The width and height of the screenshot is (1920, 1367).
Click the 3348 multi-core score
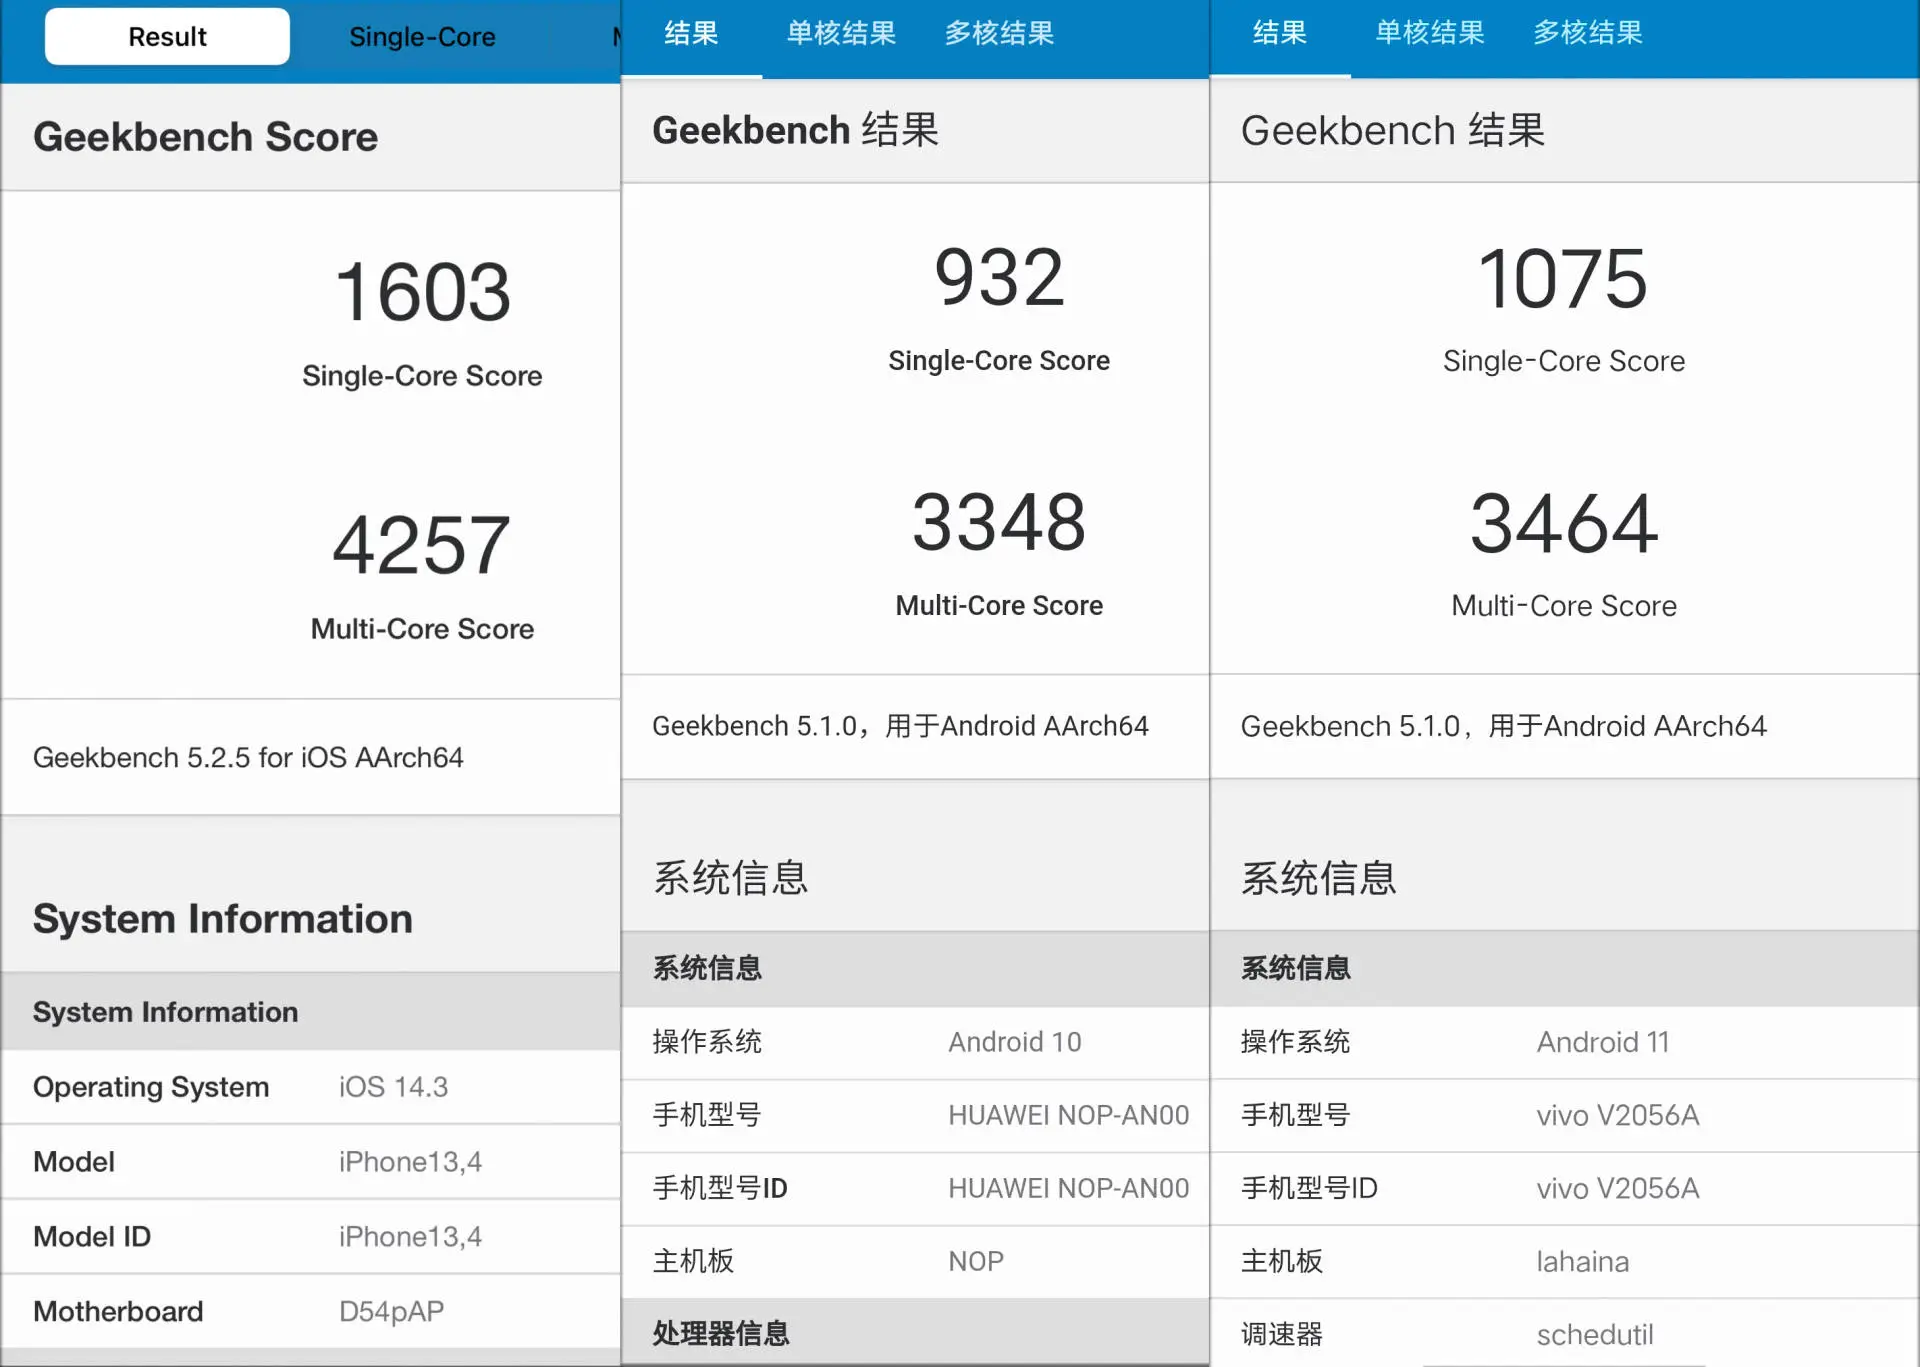pos(999,522)
